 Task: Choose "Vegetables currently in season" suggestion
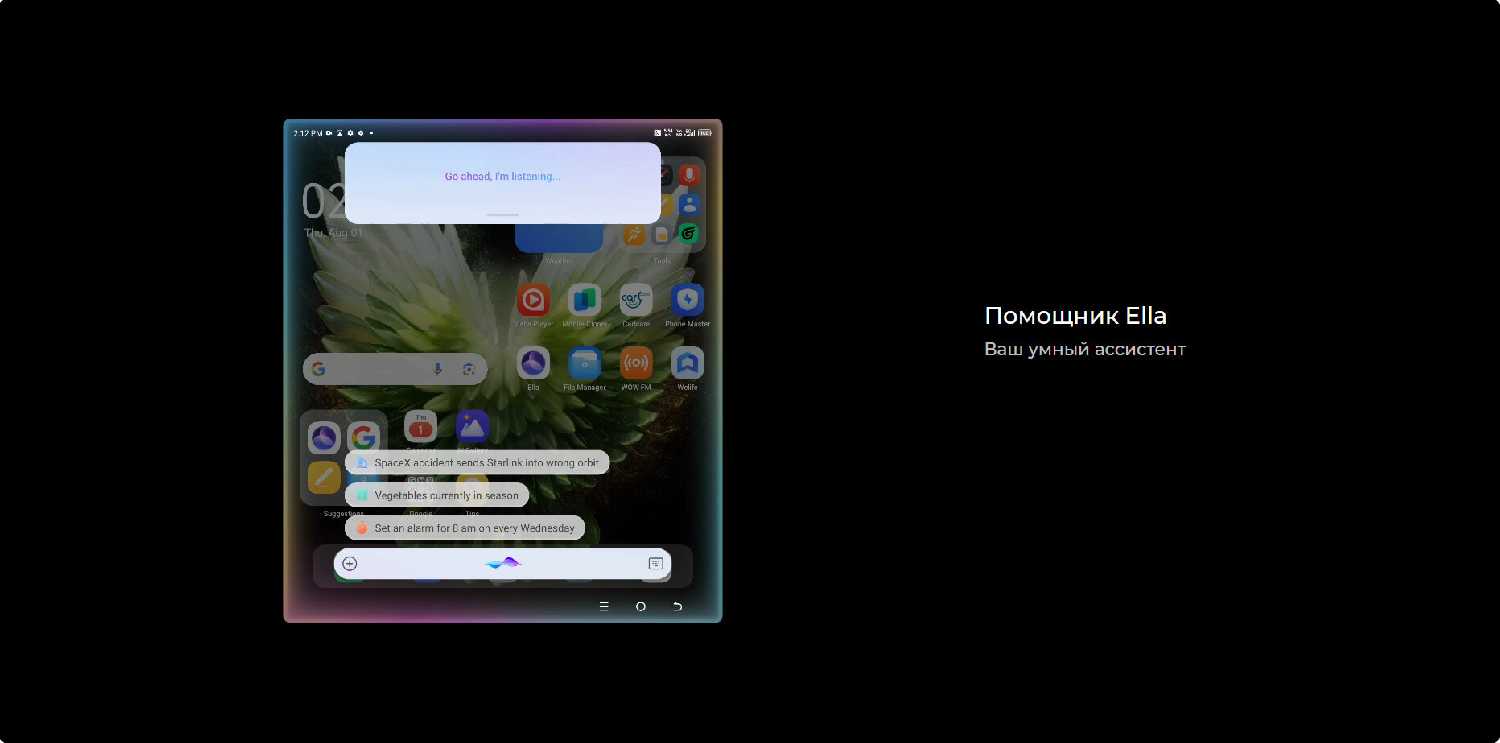coord(437,495)
